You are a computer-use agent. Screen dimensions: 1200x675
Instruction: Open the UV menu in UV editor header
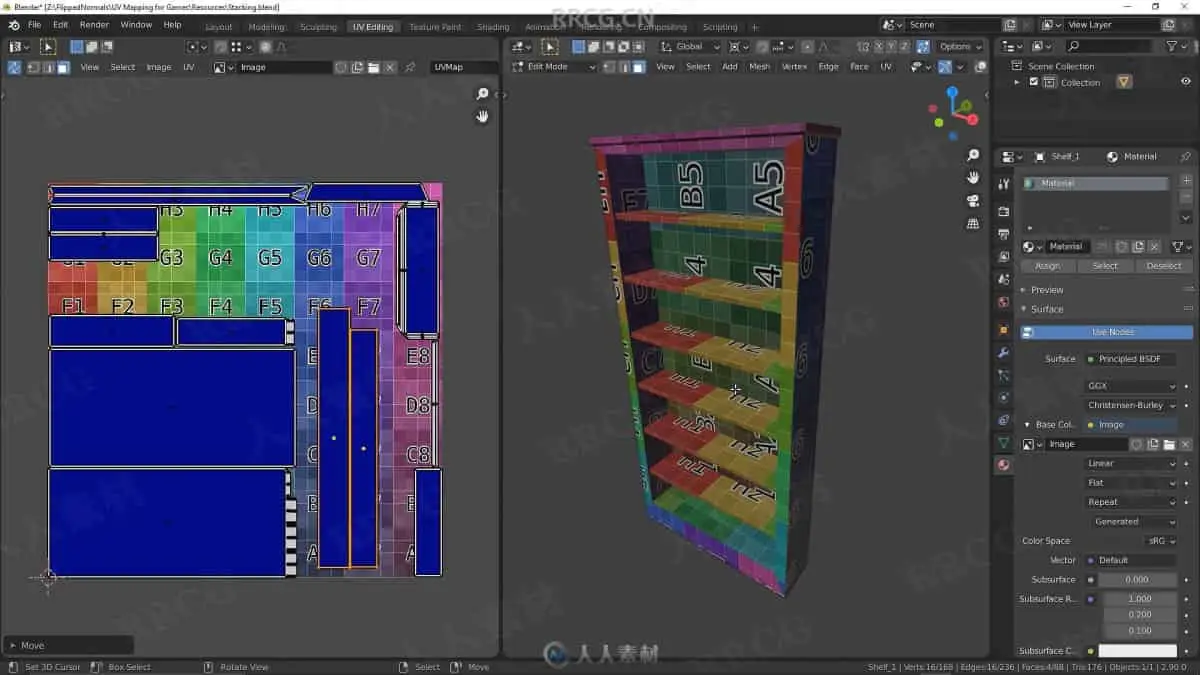pyautogui.click(x=188, y=67)
